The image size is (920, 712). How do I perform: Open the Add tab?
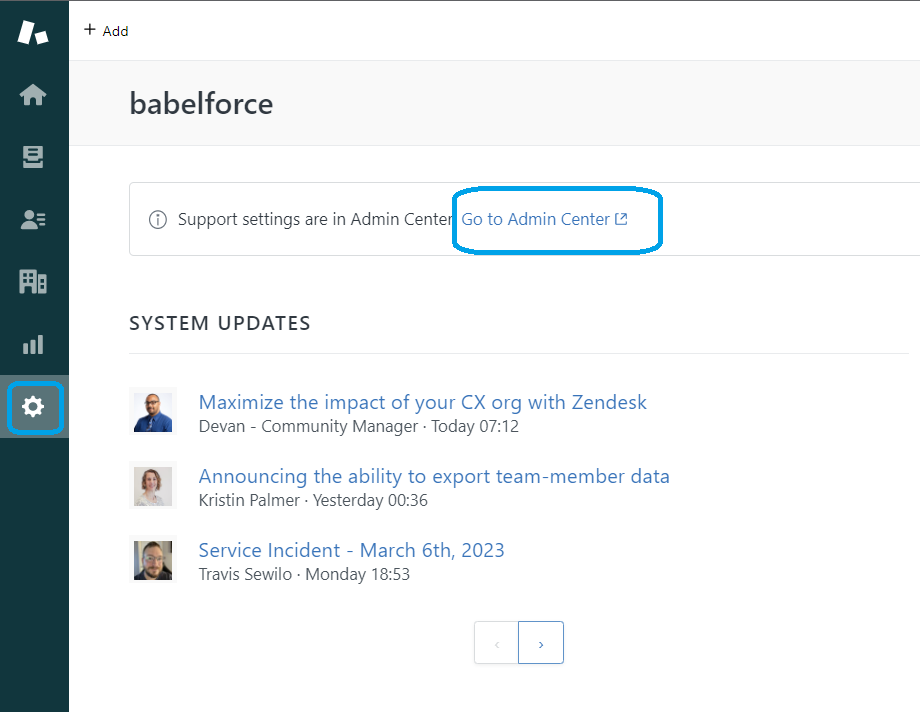pos(106,31)
